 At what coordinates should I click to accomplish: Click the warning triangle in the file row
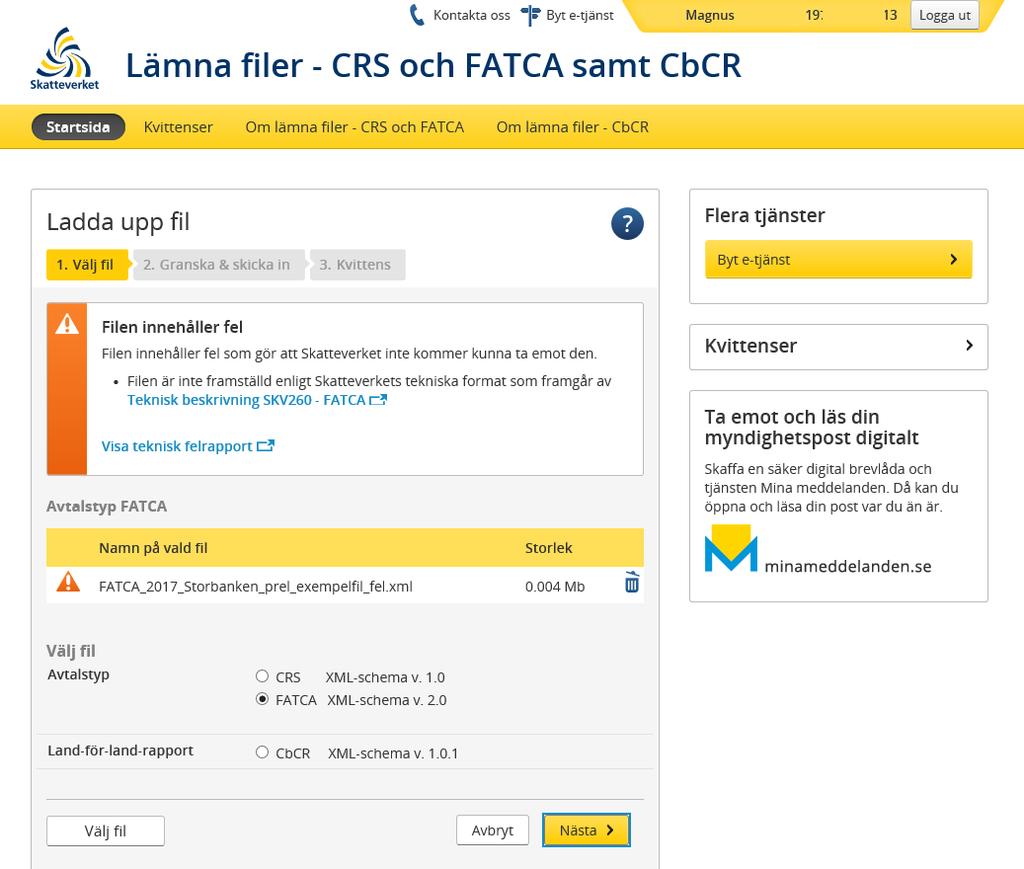click(68, 582)
